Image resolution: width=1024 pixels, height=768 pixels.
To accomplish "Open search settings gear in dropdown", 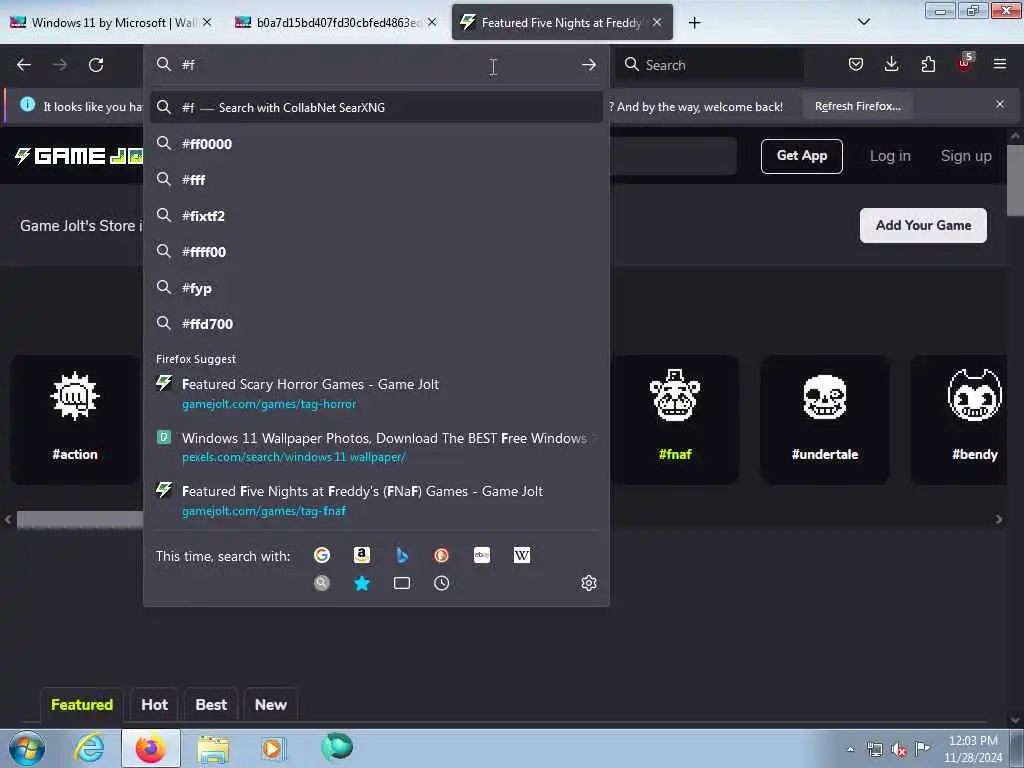I will pyautogui.click(x=588, y=583).
